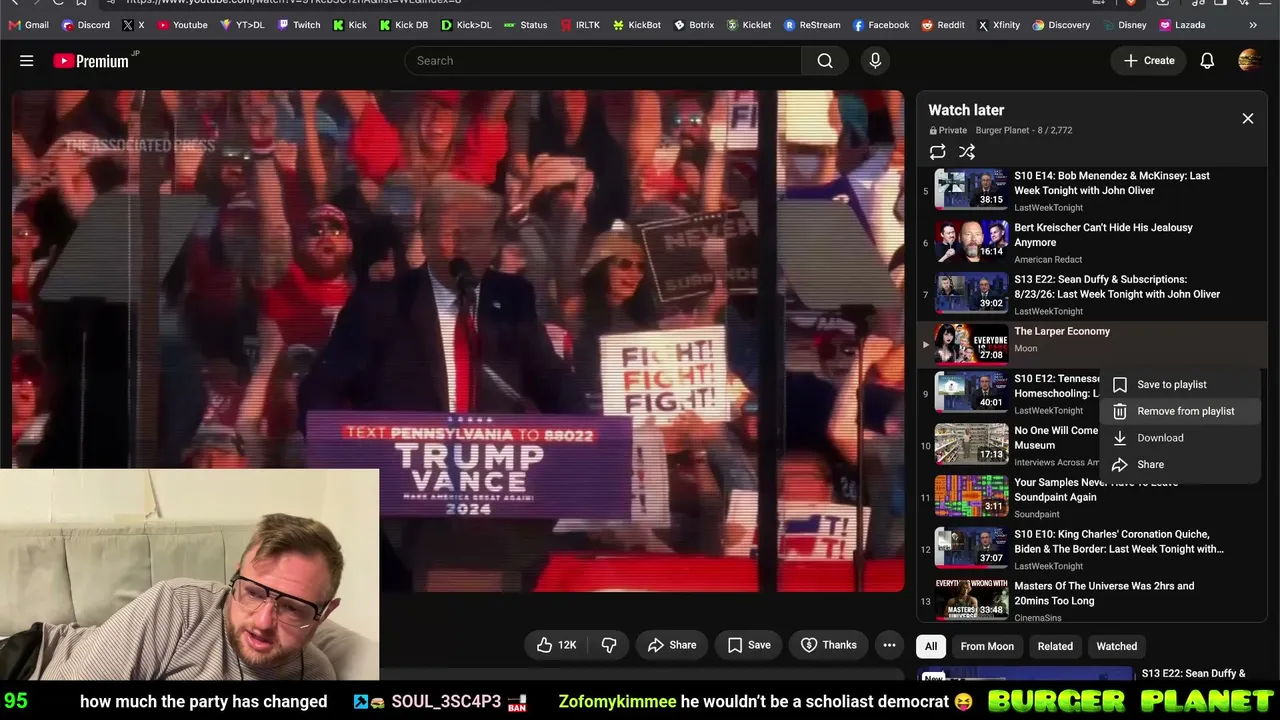
Task: Open the Kick DB bookmark
Action: 404,25
